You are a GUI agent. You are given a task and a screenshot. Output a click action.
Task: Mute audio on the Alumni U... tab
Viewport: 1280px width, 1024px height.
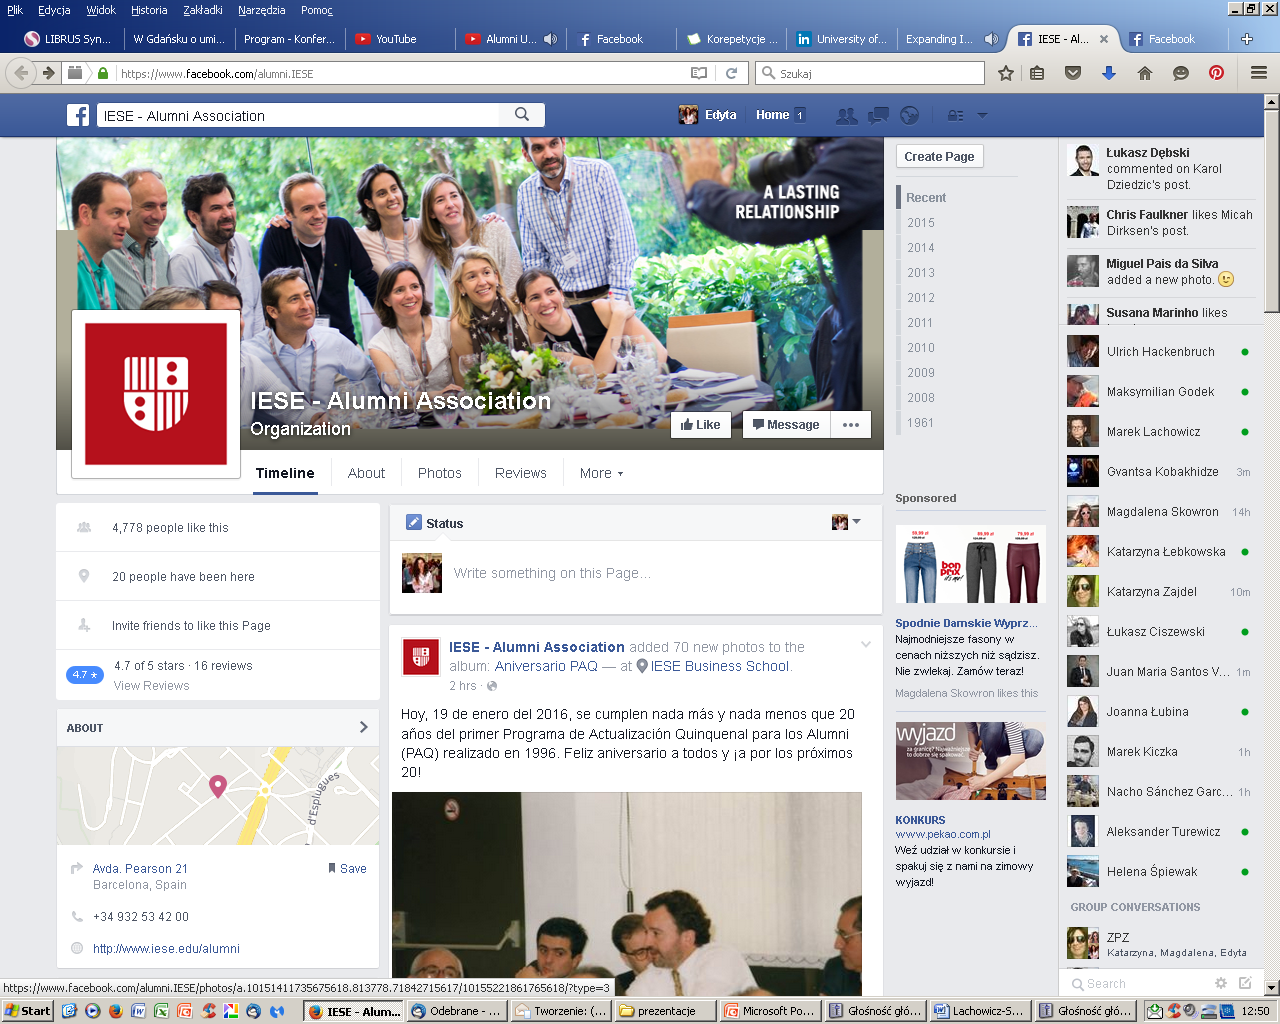pos(550,39)
